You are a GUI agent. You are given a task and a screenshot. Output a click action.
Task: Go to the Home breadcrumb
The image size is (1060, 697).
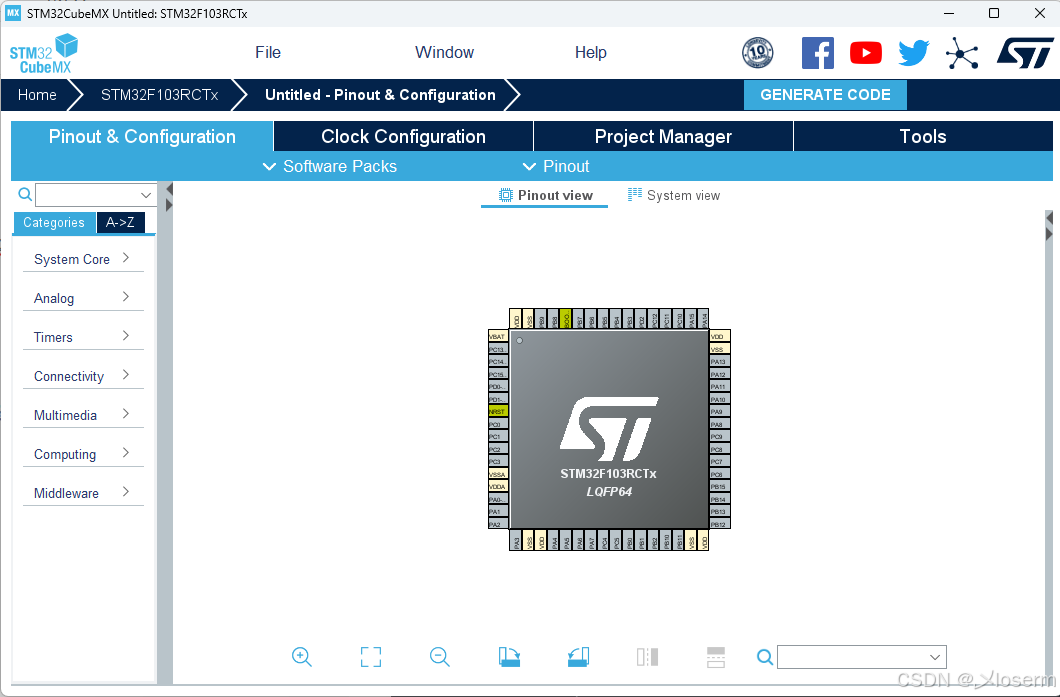[37, 95]
